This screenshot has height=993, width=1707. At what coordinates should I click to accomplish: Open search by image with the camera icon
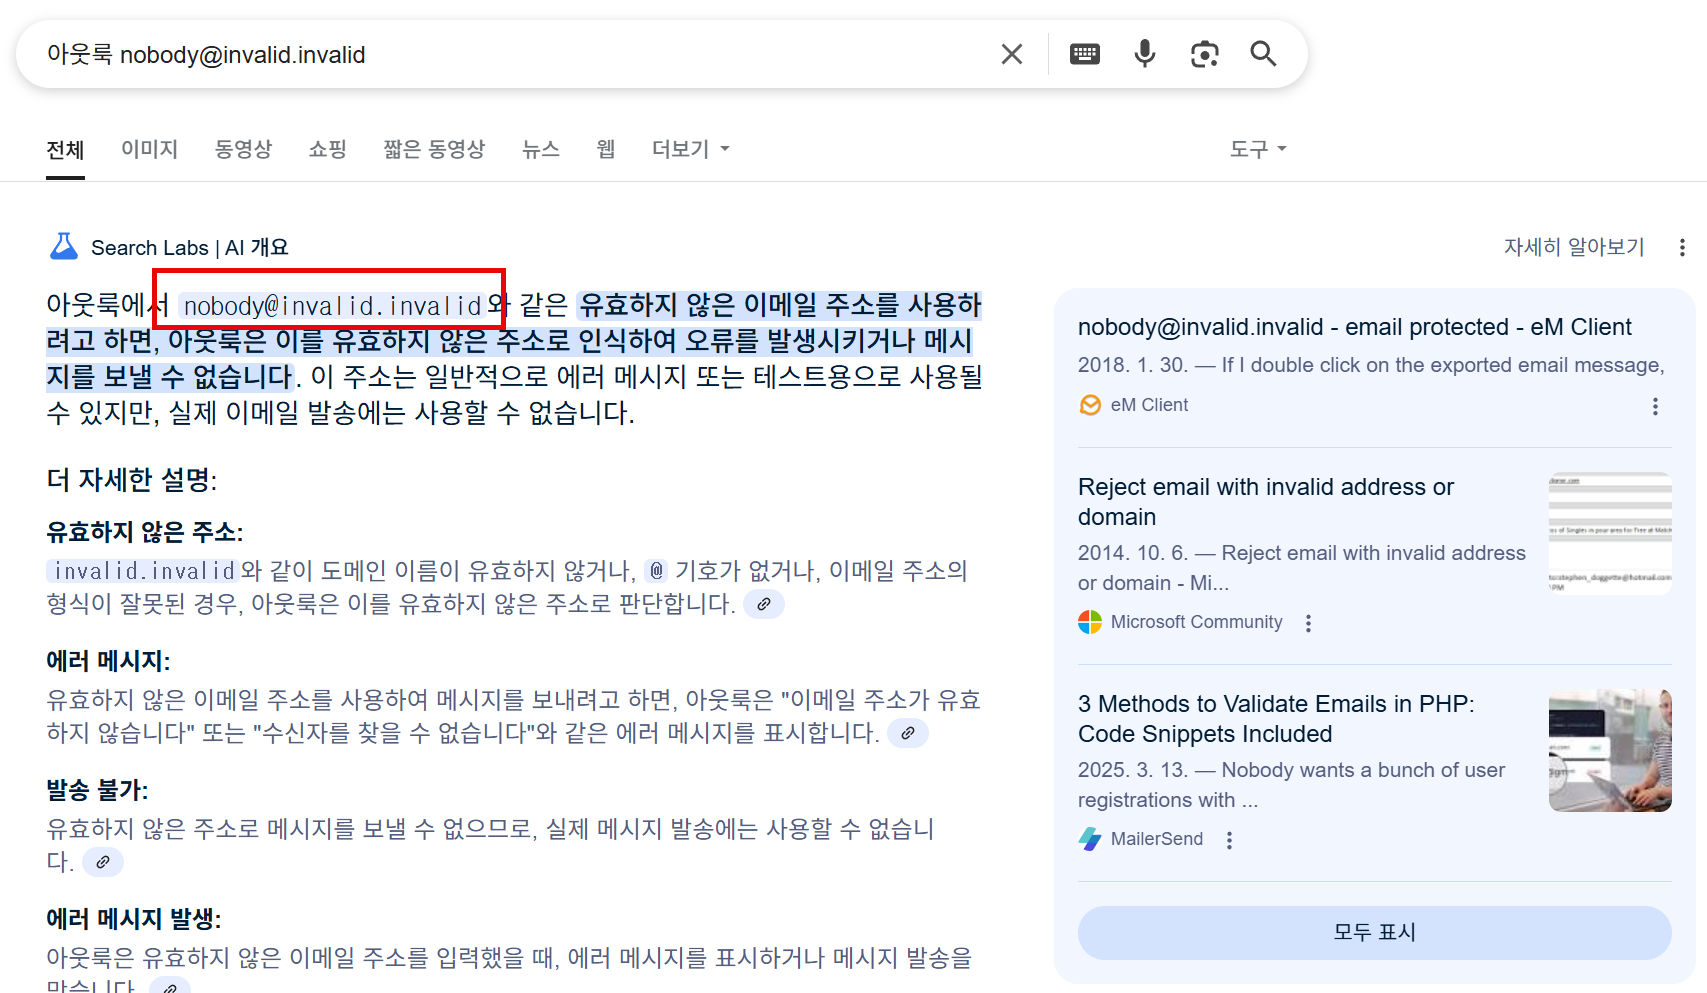(1205, 54)
